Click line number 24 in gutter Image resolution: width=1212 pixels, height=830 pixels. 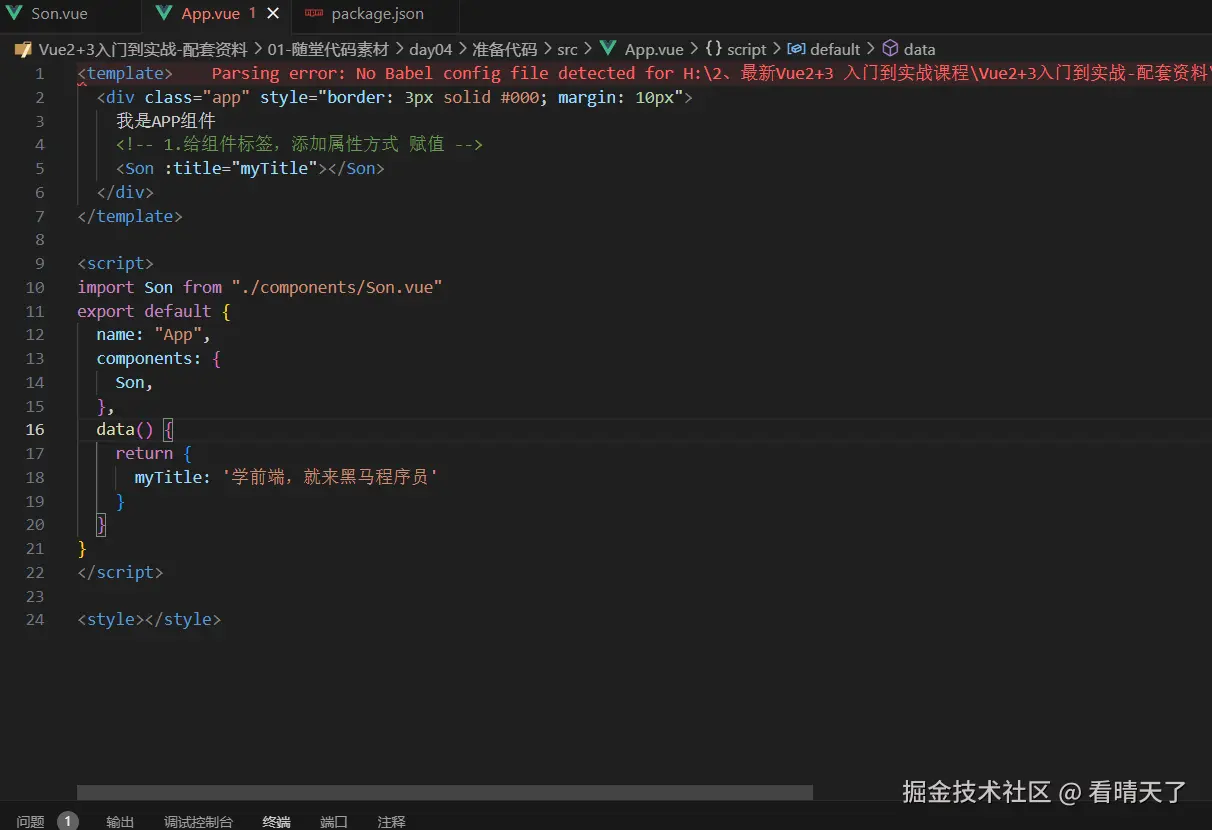point(35,619)
